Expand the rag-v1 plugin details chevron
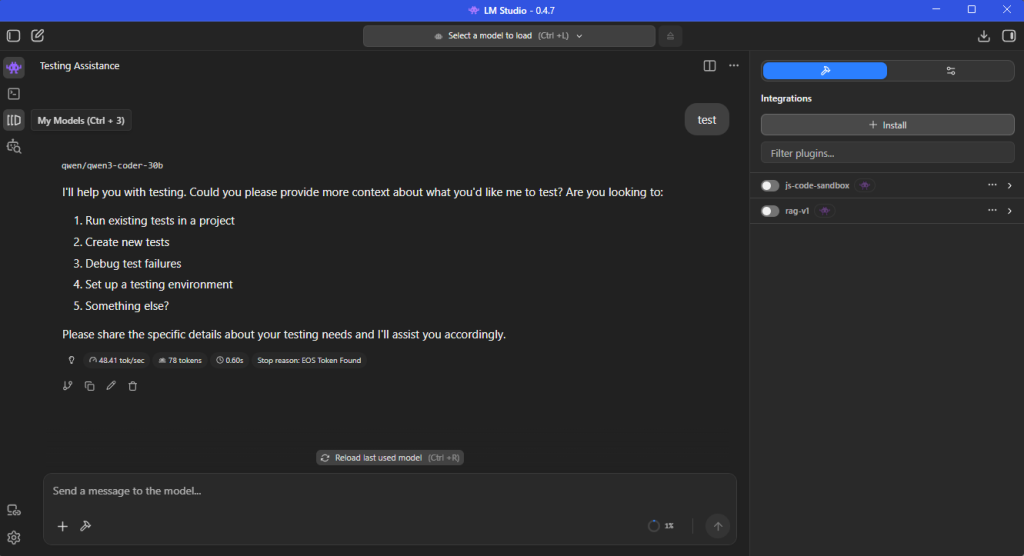Image resolution: width=1024 pixels, height=556 pixels. [1009, 211]
